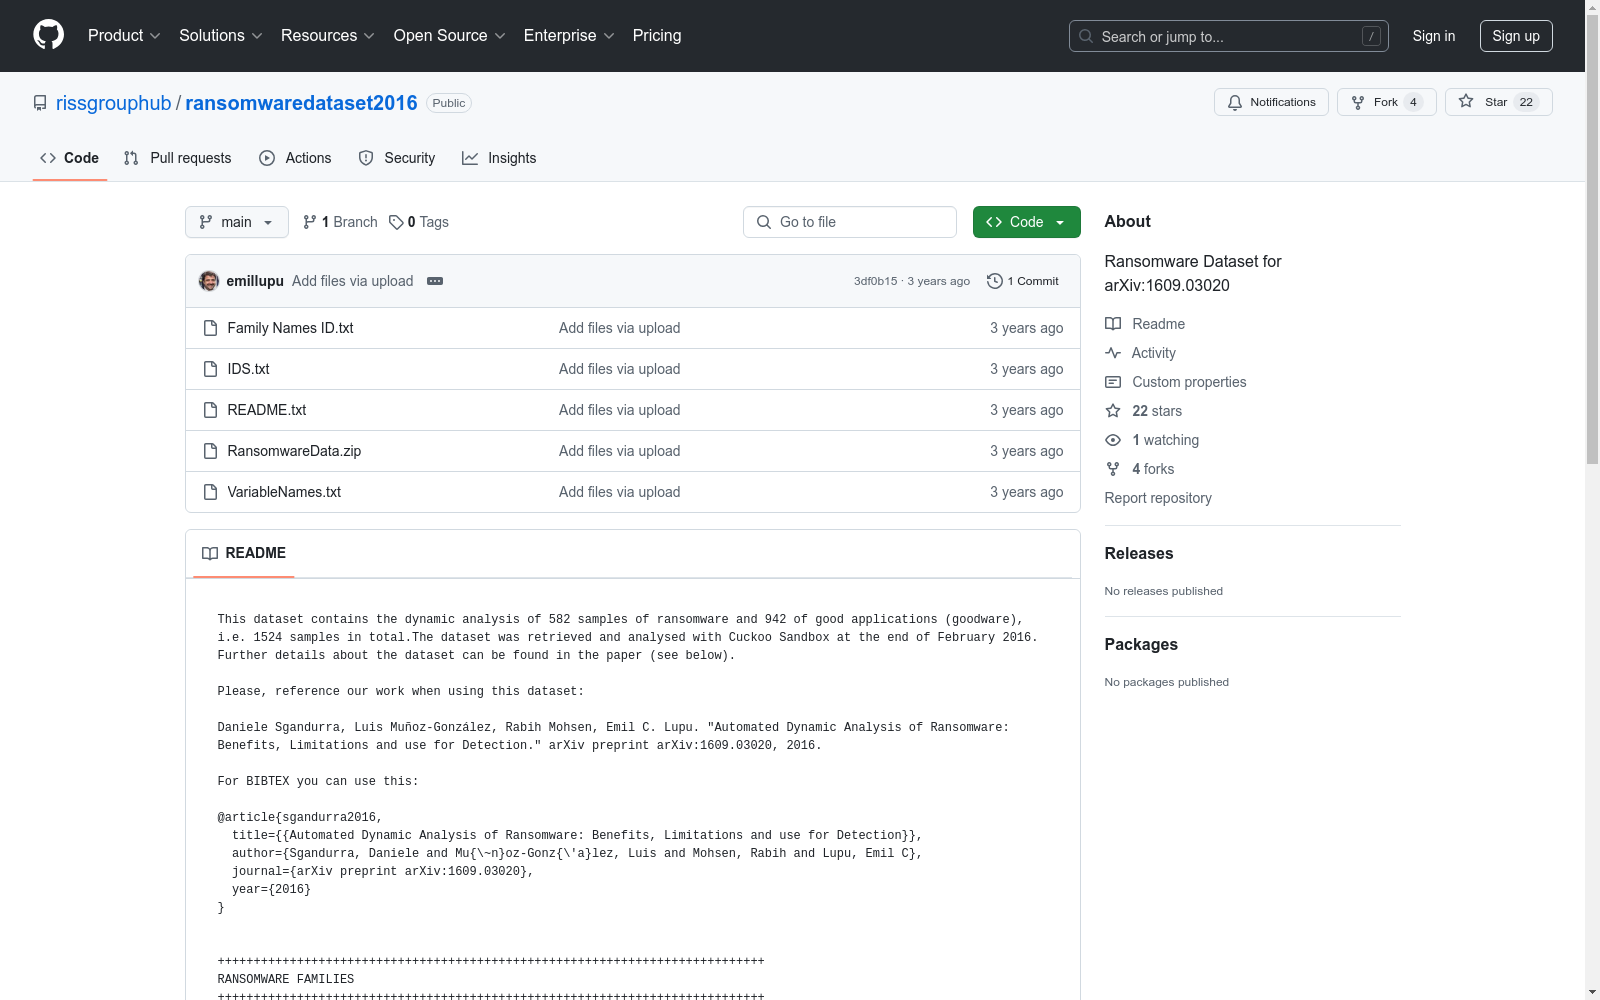Star the ransomwaredataset2016 repository

point(1498,102)
